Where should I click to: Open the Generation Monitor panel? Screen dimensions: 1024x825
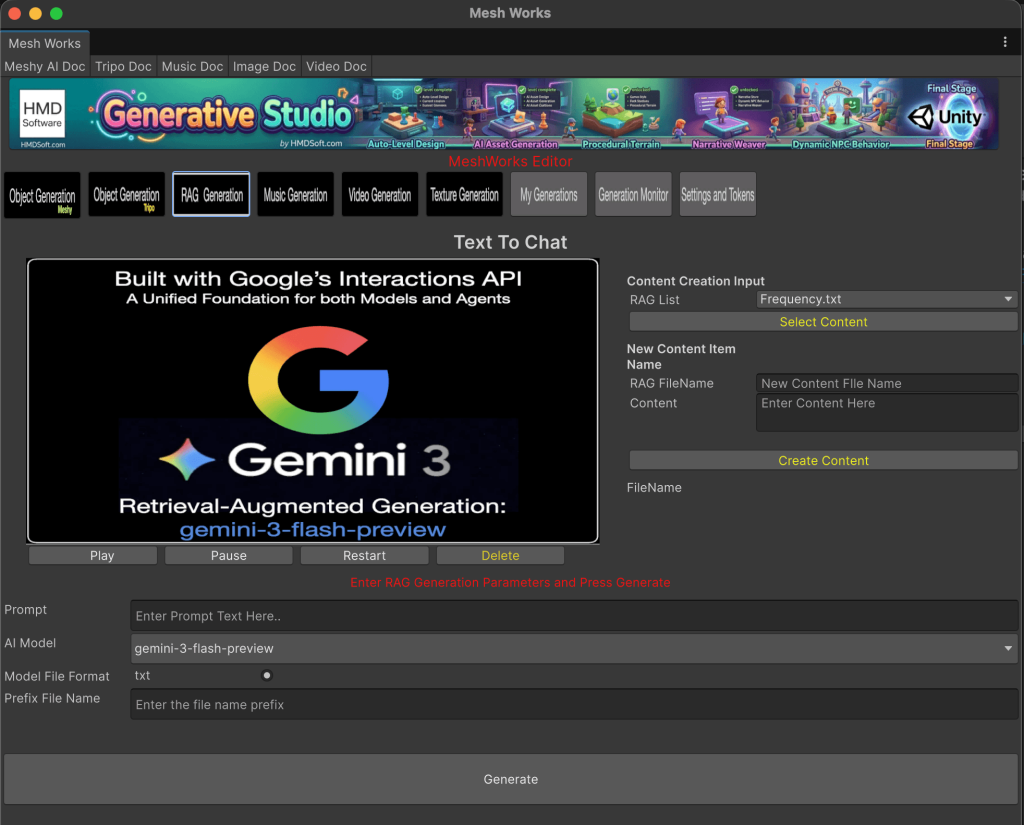633,194
